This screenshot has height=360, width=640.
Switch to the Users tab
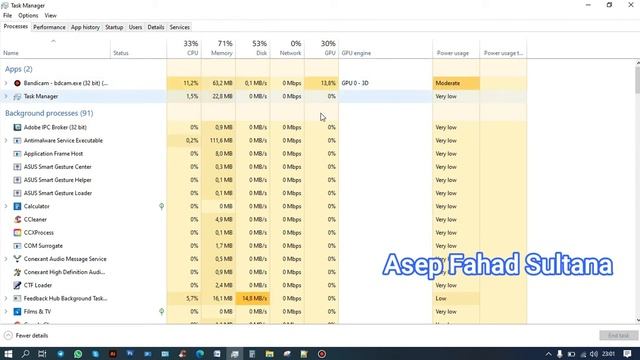pyautogui.click(x=135, y=27)
